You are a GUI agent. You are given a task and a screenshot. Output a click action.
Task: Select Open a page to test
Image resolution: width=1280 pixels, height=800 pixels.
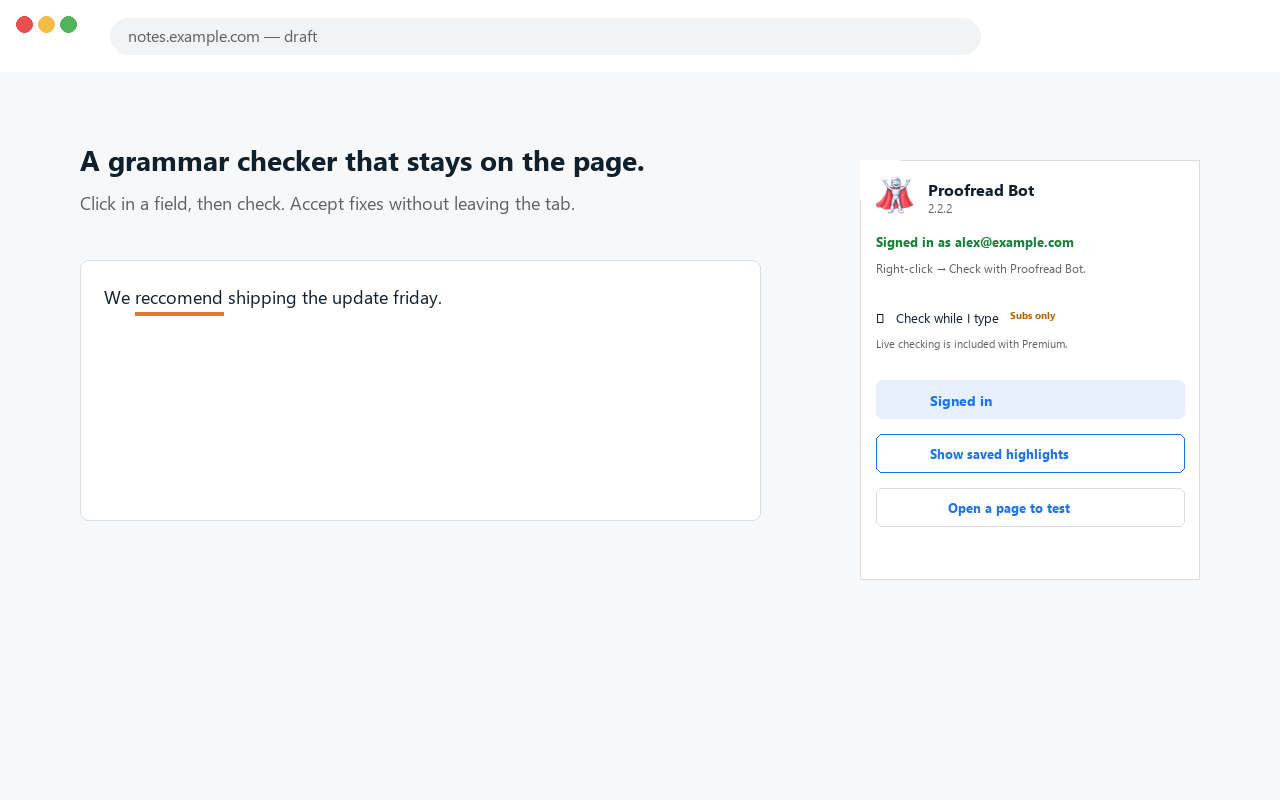point(1030,507)
